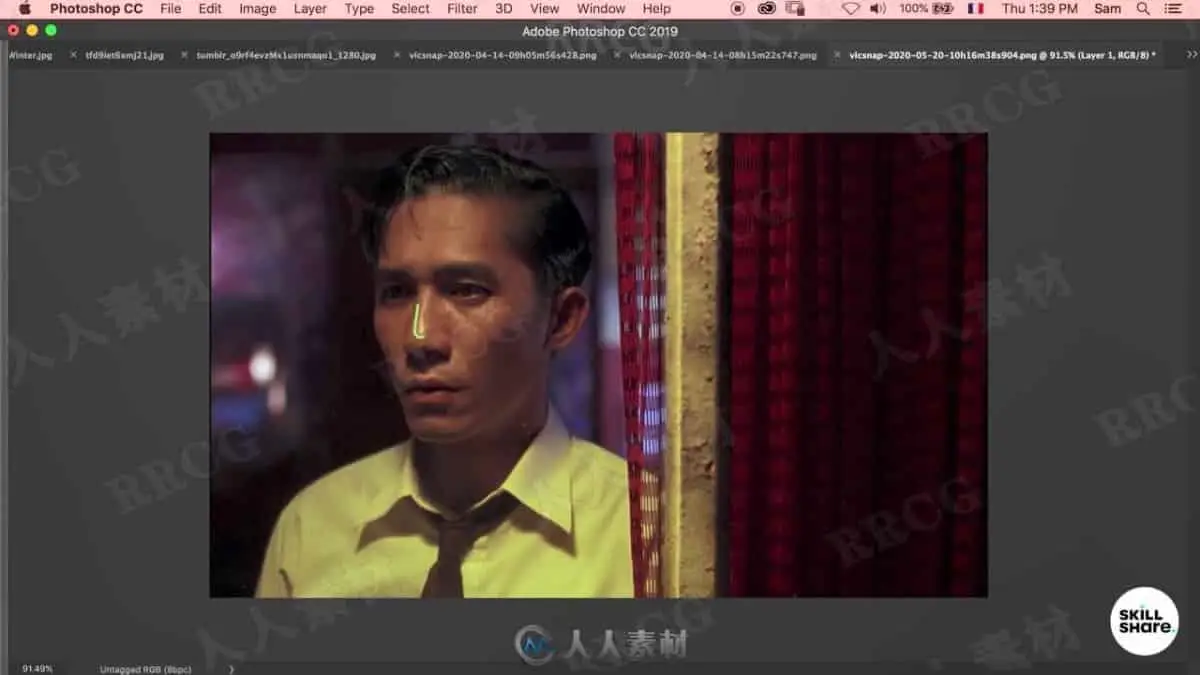Screen dimensions: 1200x675
Task: Switch to the tumblr_o9rf4evzMx1usnmaqo1_1280.jpg tab
Action: click(x=286, y=55)
